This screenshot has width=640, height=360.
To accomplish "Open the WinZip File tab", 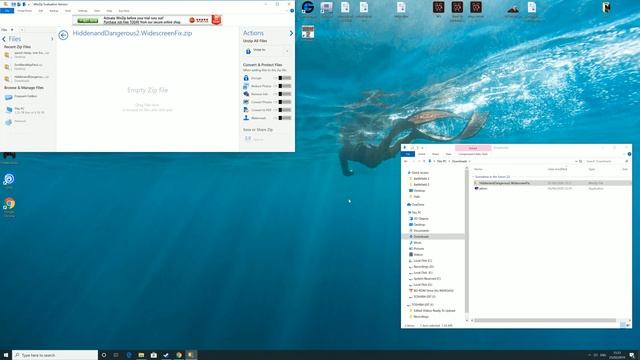I will (7, 11).
